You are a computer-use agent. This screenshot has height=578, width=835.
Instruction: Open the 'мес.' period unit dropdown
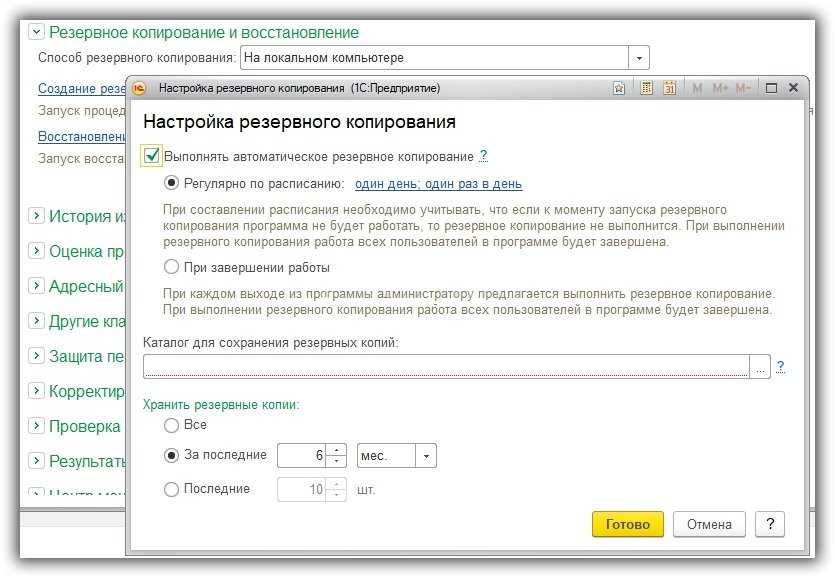tap(427, 456)
